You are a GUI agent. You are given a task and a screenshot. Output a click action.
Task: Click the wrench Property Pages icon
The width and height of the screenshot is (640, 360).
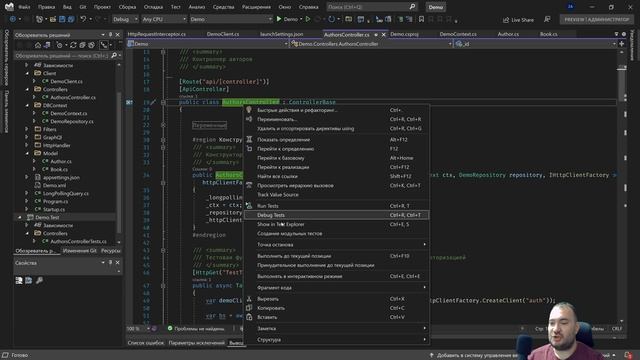pos(39,280)
